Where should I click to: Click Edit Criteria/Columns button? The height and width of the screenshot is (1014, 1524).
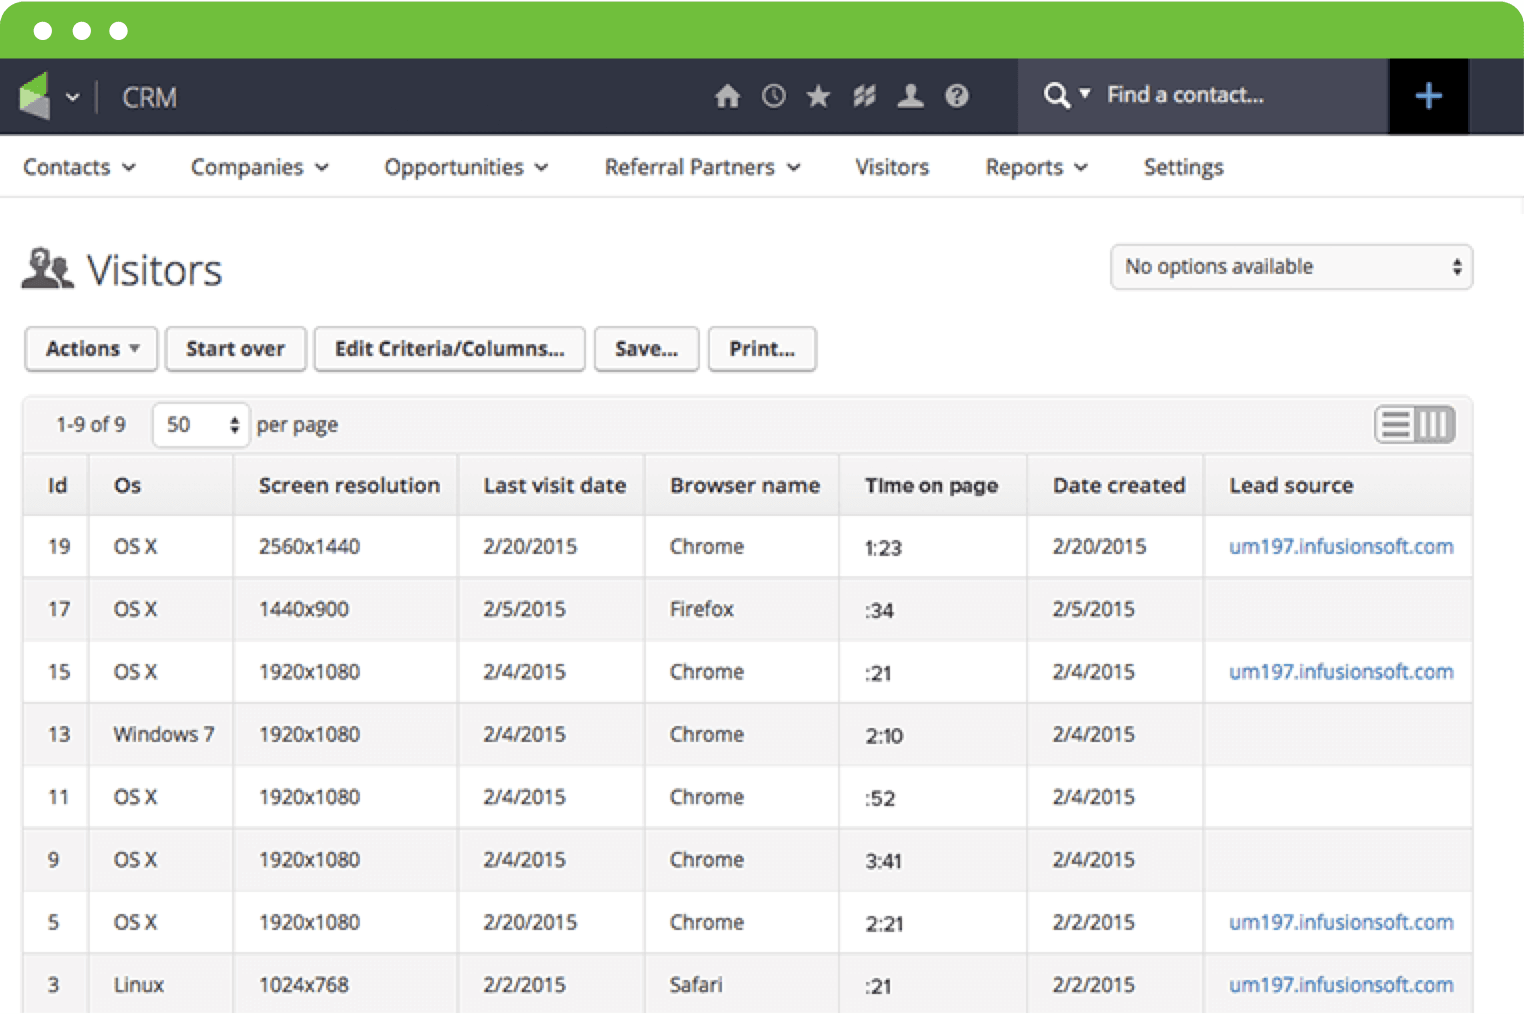pyautogui.click(x=449, y=349)
